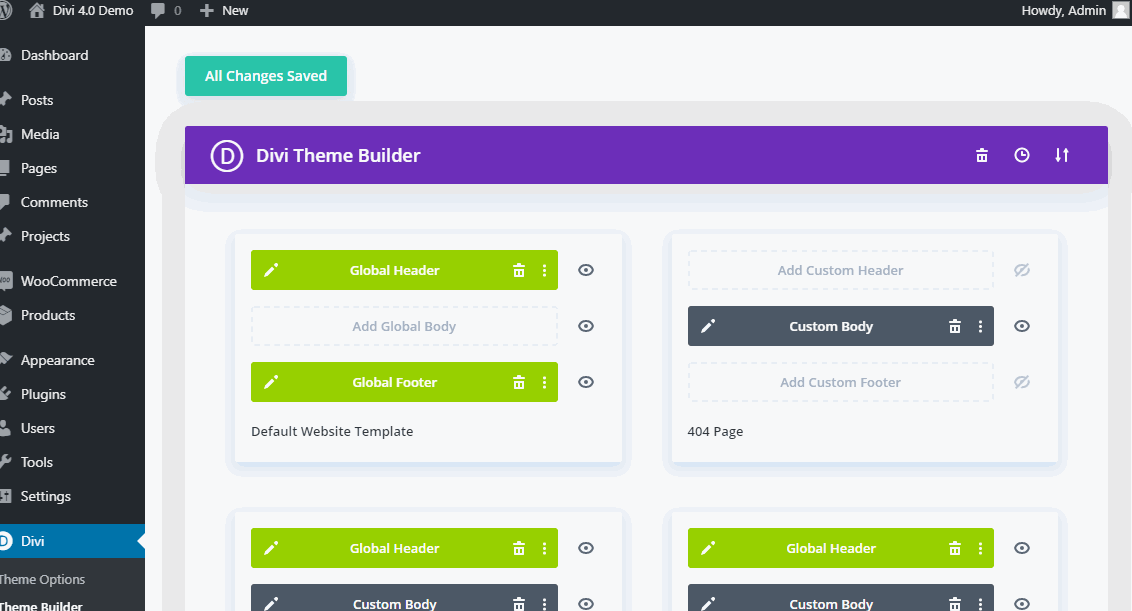Click the Divi Theme Builder title

[x=338, y=155]
